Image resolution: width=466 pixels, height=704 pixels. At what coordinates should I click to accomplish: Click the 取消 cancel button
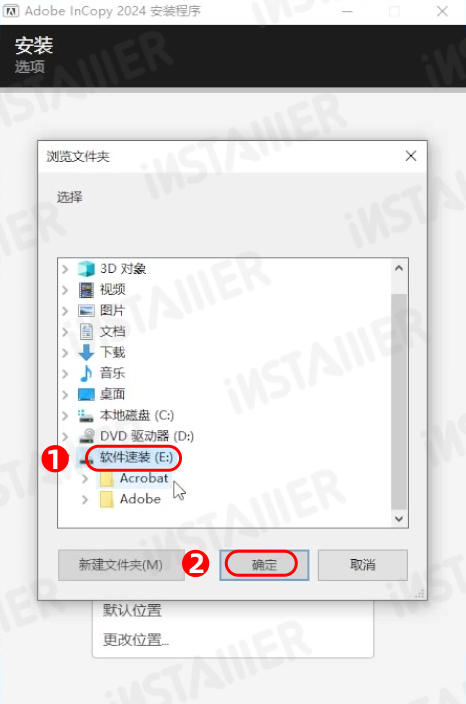click(x=363, y=565)
